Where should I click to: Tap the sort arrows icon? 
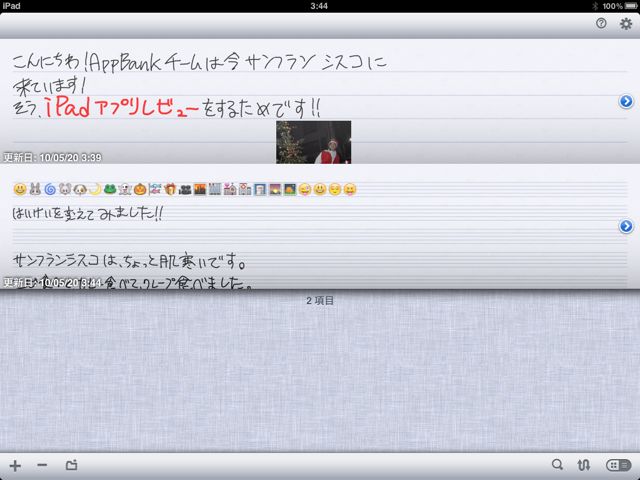point(584,465)
